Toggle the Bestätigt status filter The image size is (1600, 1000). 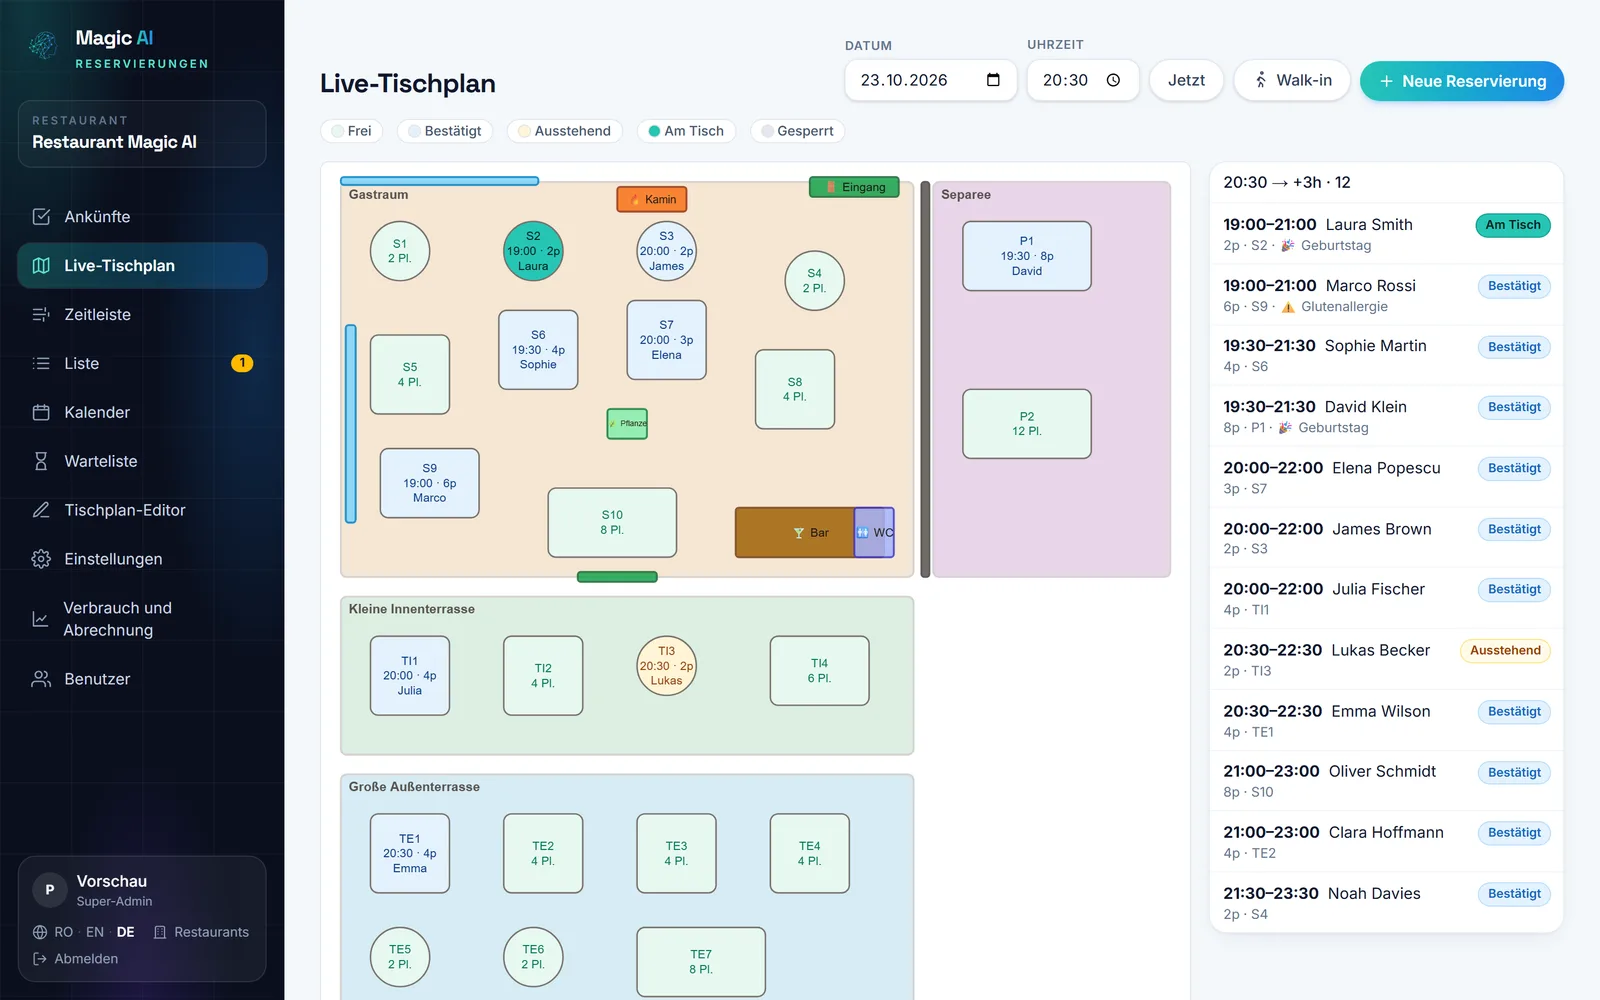coord(445,131)
